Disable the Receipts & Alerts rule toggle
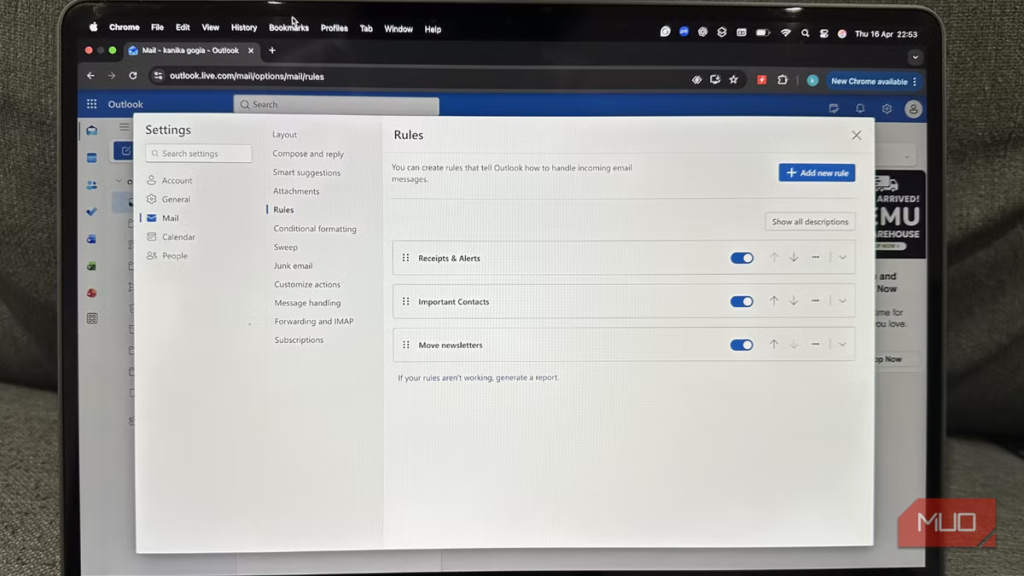The height and width of the screenshot is (576, 1024). [741, 258]
